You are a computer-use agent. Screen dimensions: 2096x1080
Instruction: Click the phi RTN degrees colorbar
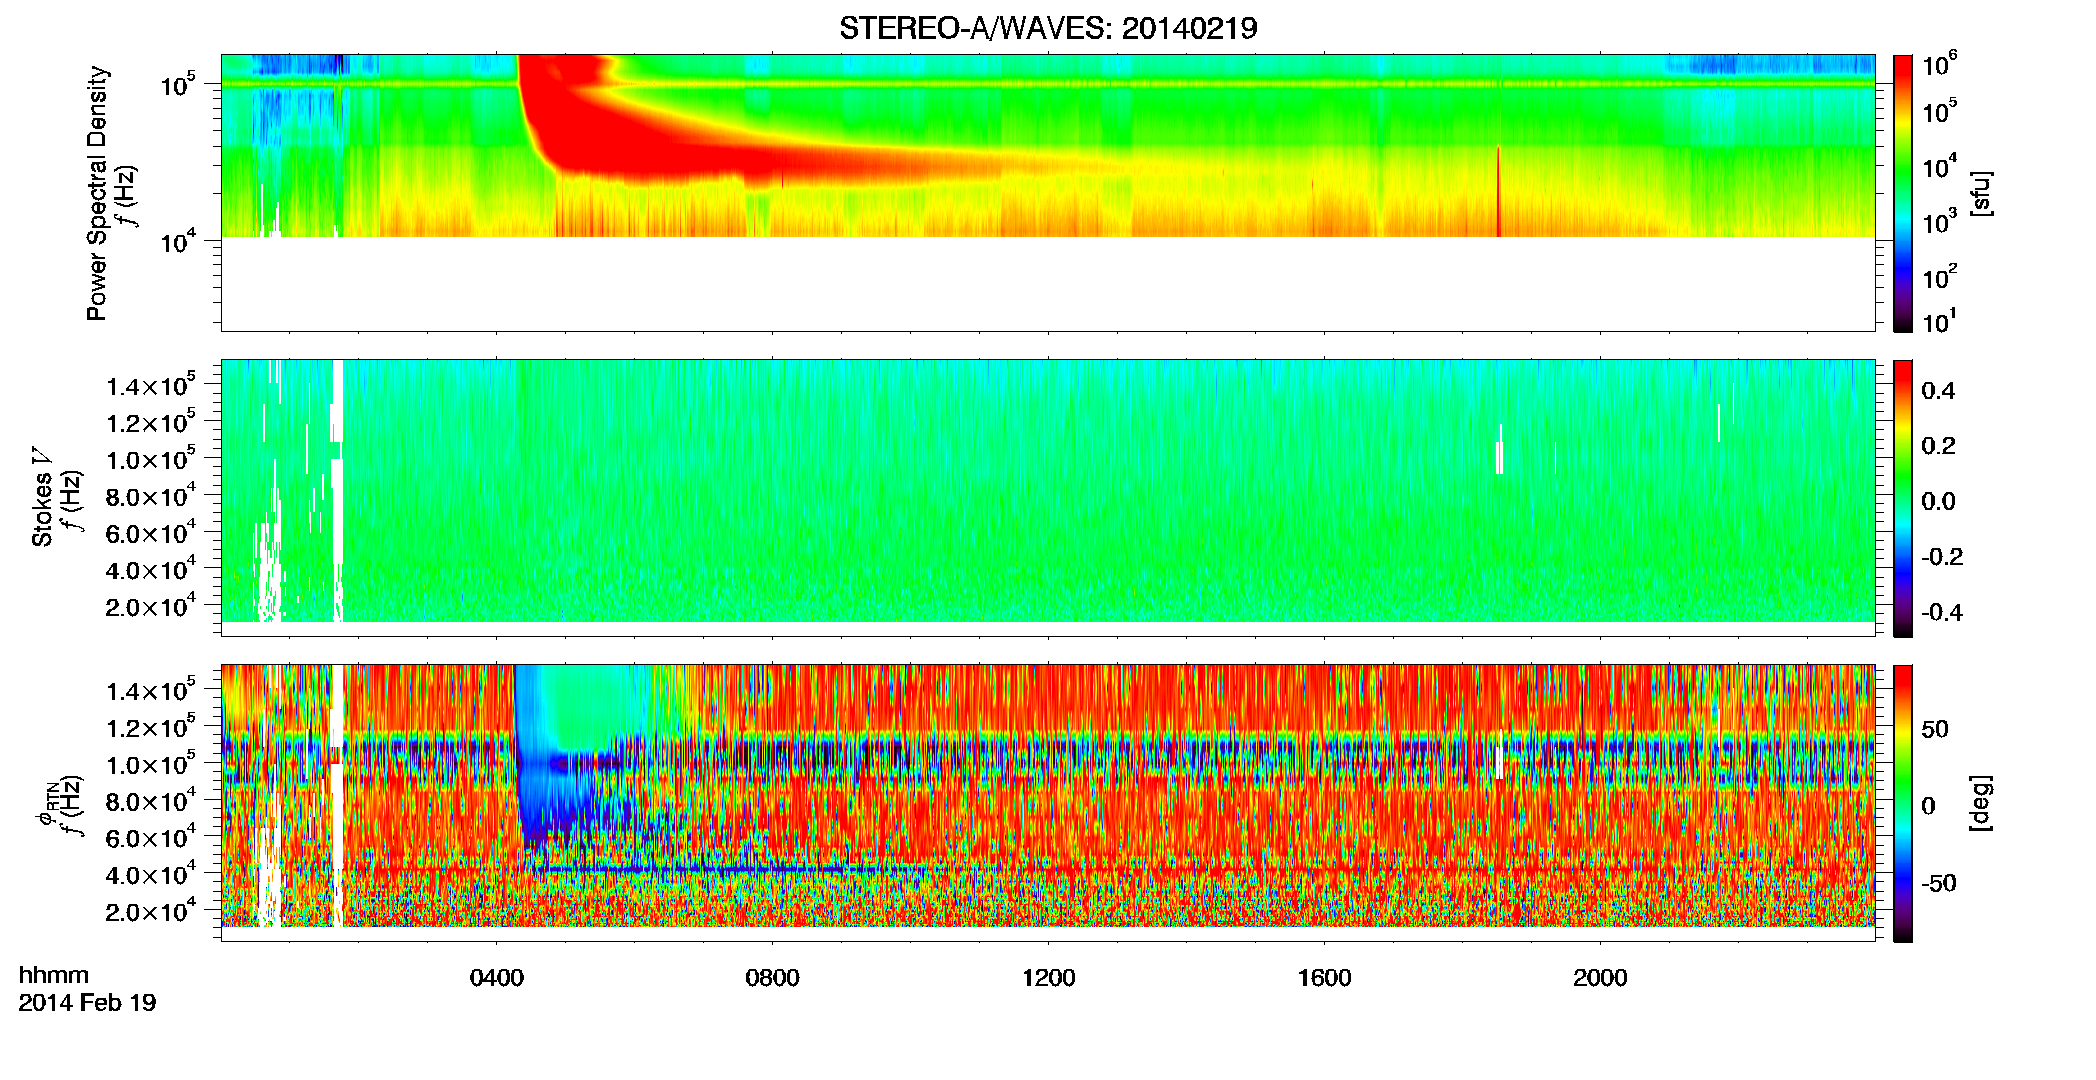pyautogui.click(x=1903, y=803)
